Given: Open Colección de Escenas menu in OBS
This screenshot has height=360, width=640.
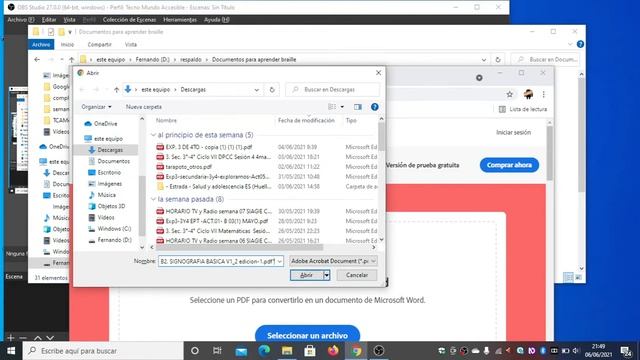Looking at the screenshot, I should [x=129, y=20].
